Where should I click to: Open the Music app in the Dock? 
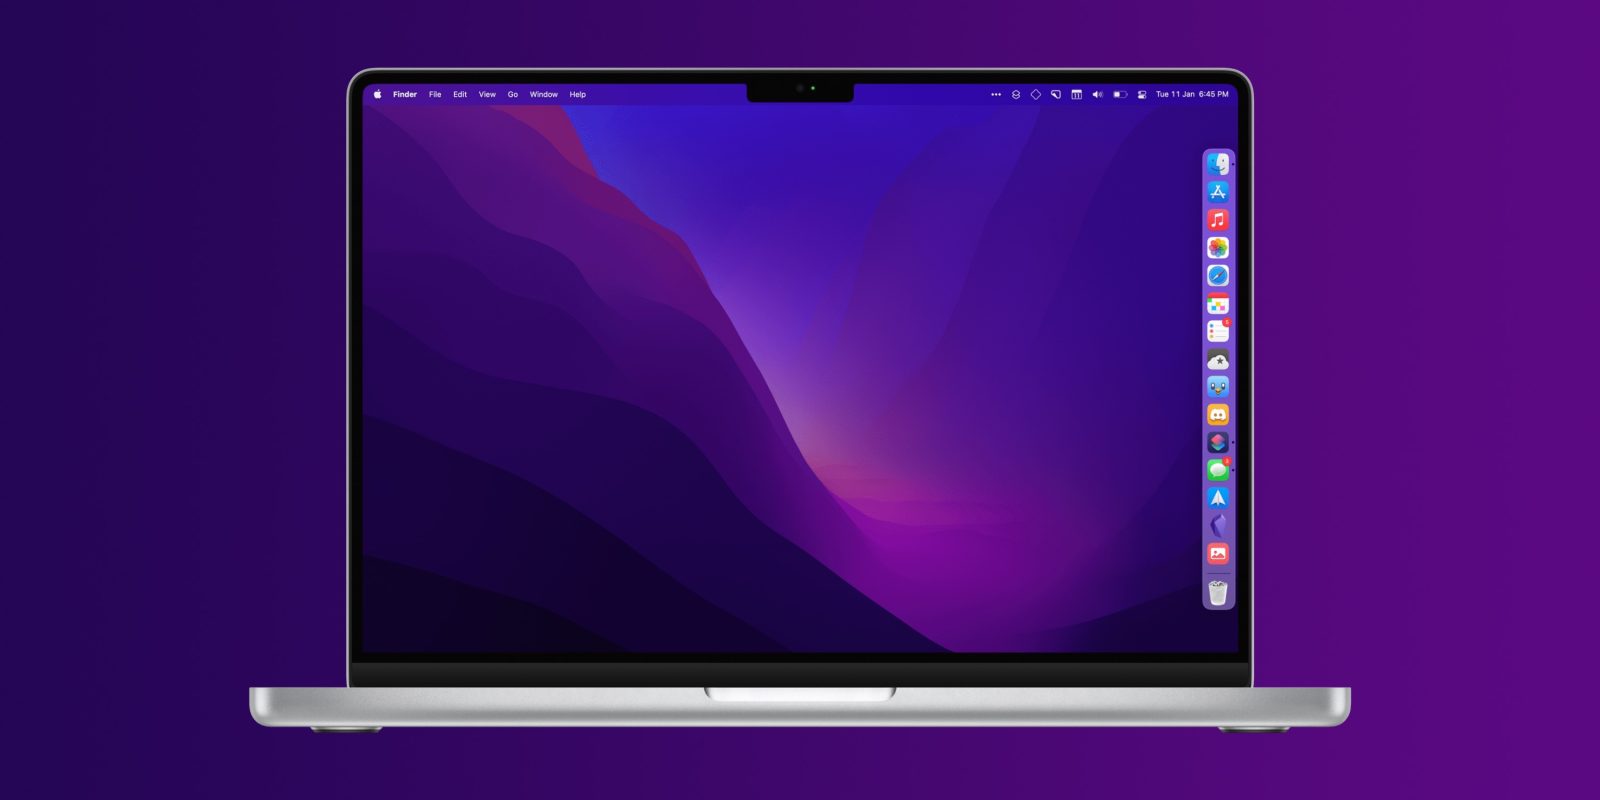(1217, 220)
